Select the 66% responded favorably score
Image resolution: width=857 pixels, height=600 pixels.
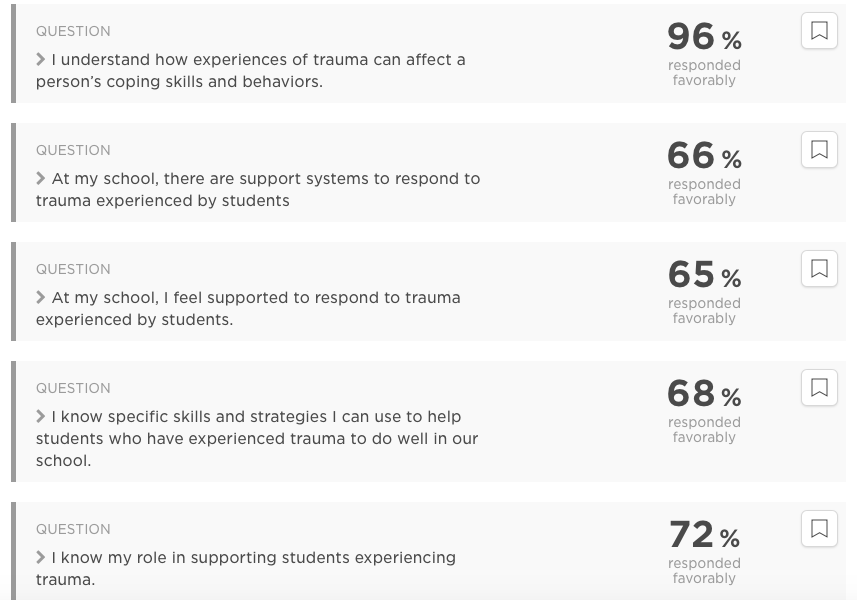pyautogui.click(x=704, y=172)
